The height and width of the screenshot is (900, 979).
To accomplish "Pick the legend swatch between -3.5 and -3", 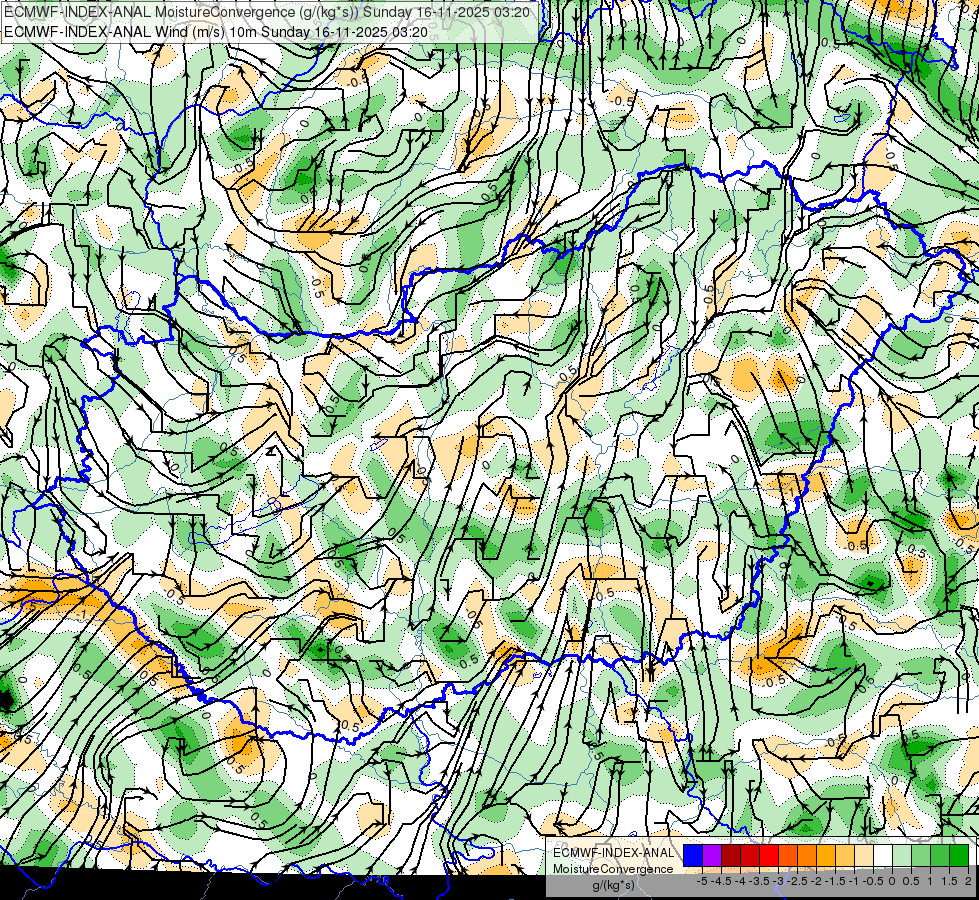I will click(x=769, y=856).
